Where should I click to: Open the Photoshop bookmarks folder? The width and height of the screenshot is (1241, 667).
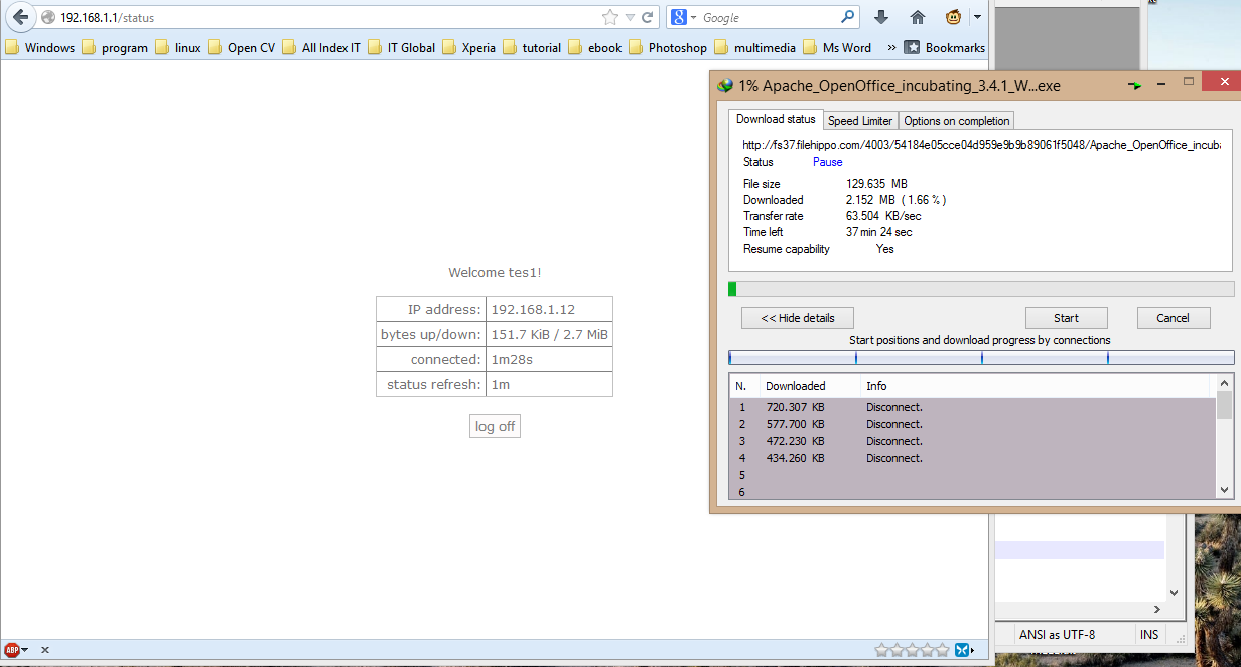667,47
